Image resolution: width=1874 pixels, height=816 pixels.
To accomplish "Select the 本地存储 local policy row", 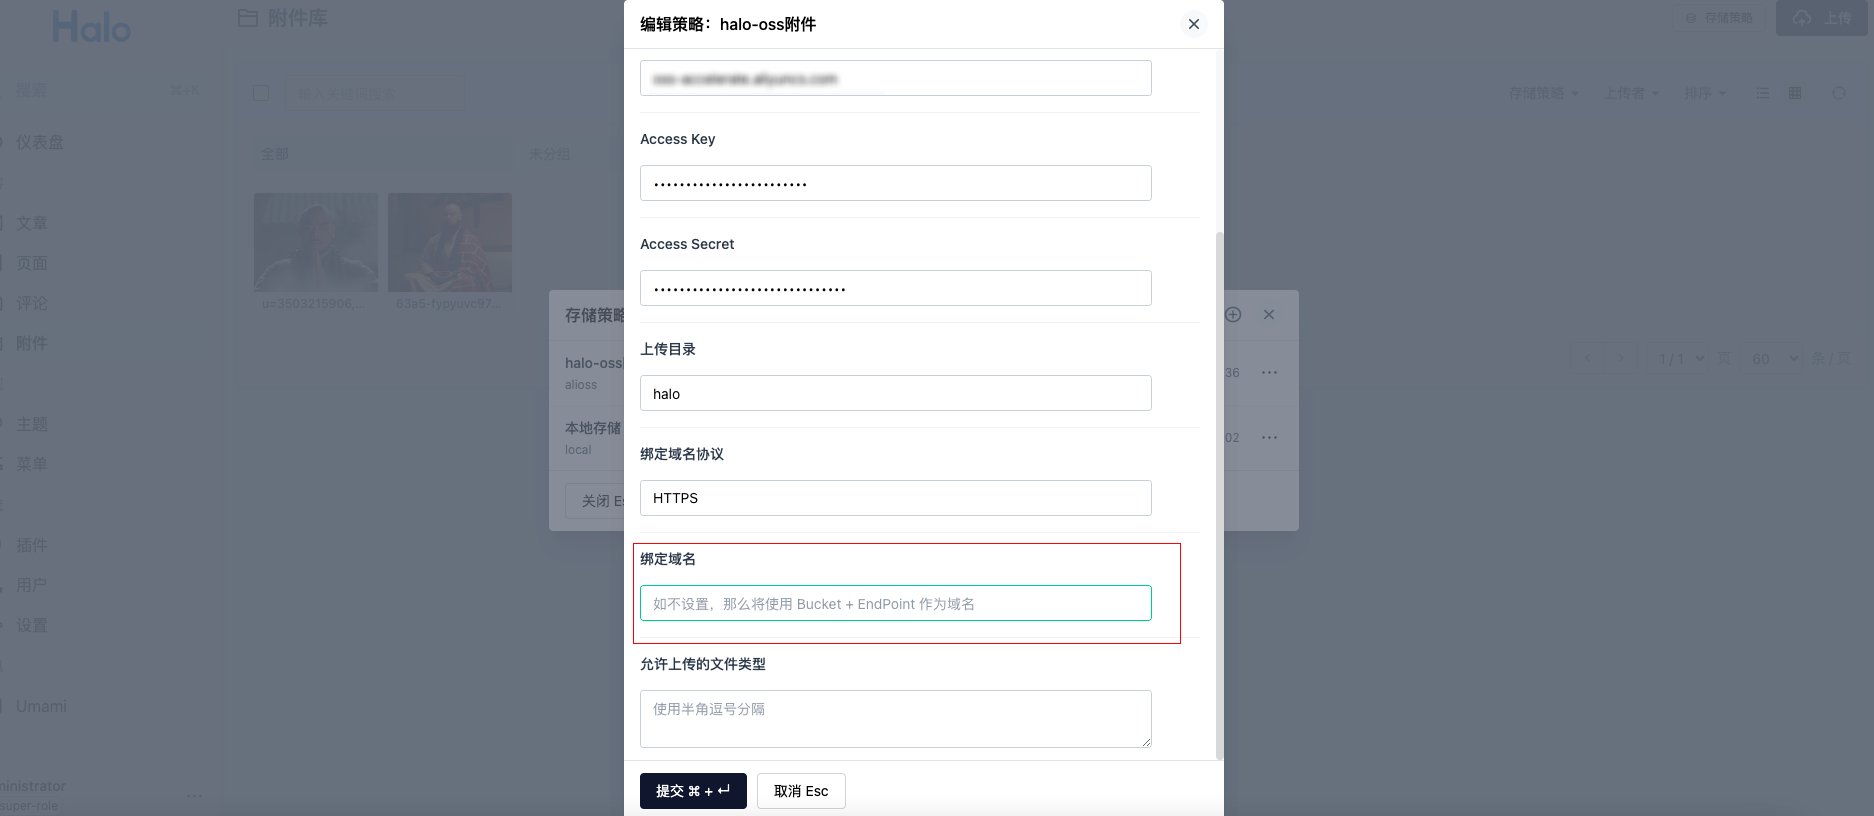I will tap(923, 438).
